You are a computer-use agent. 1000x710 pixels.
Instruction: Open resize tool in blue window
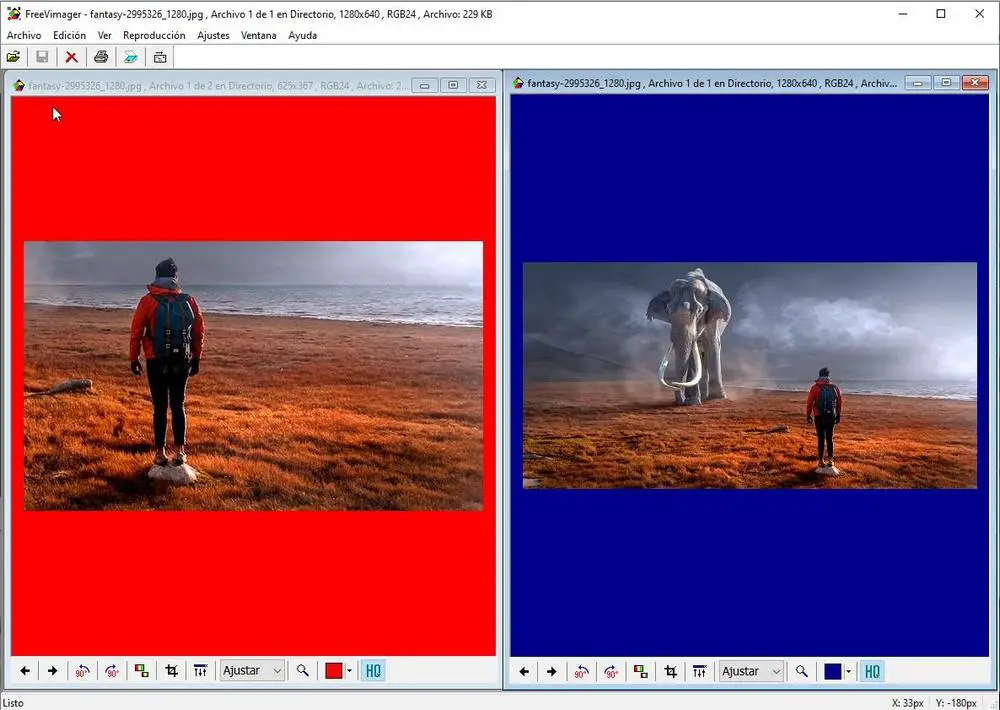click(x=640, y=671)
